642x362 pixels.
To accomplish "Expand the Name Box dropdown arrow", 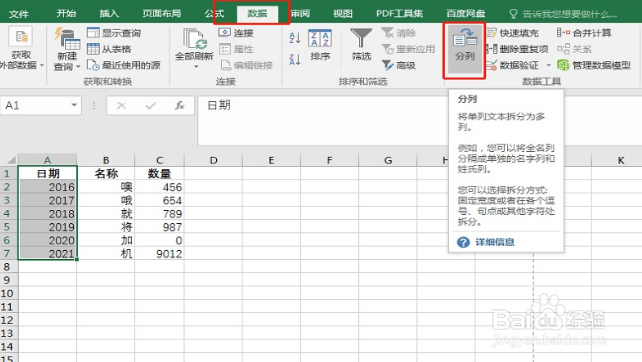I will 74,105.
